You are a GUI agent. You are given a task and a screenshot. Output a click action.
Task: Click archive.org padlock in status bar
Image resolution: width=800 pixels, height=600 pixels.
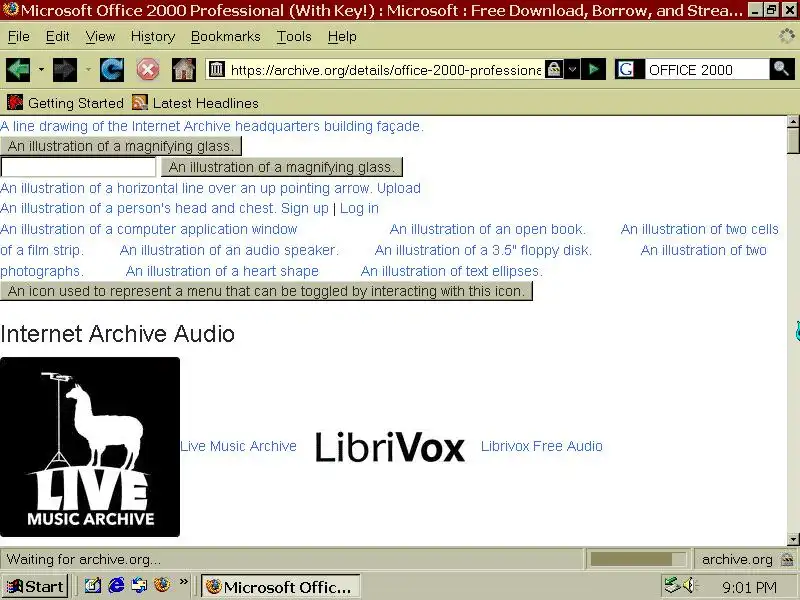click(x=787, y=559)
